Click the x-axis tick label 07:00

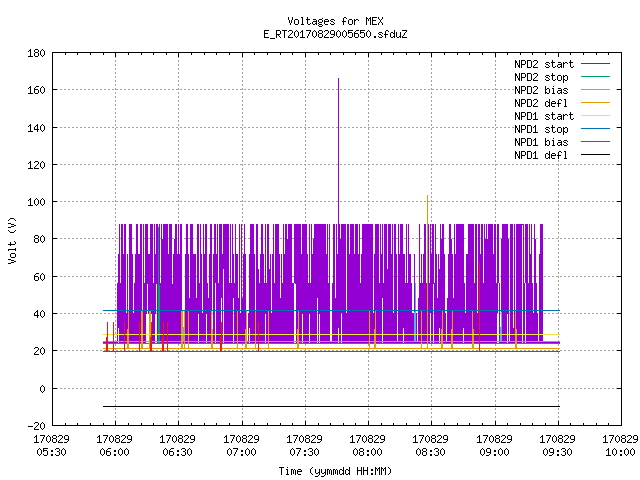[x=241, y=452]
